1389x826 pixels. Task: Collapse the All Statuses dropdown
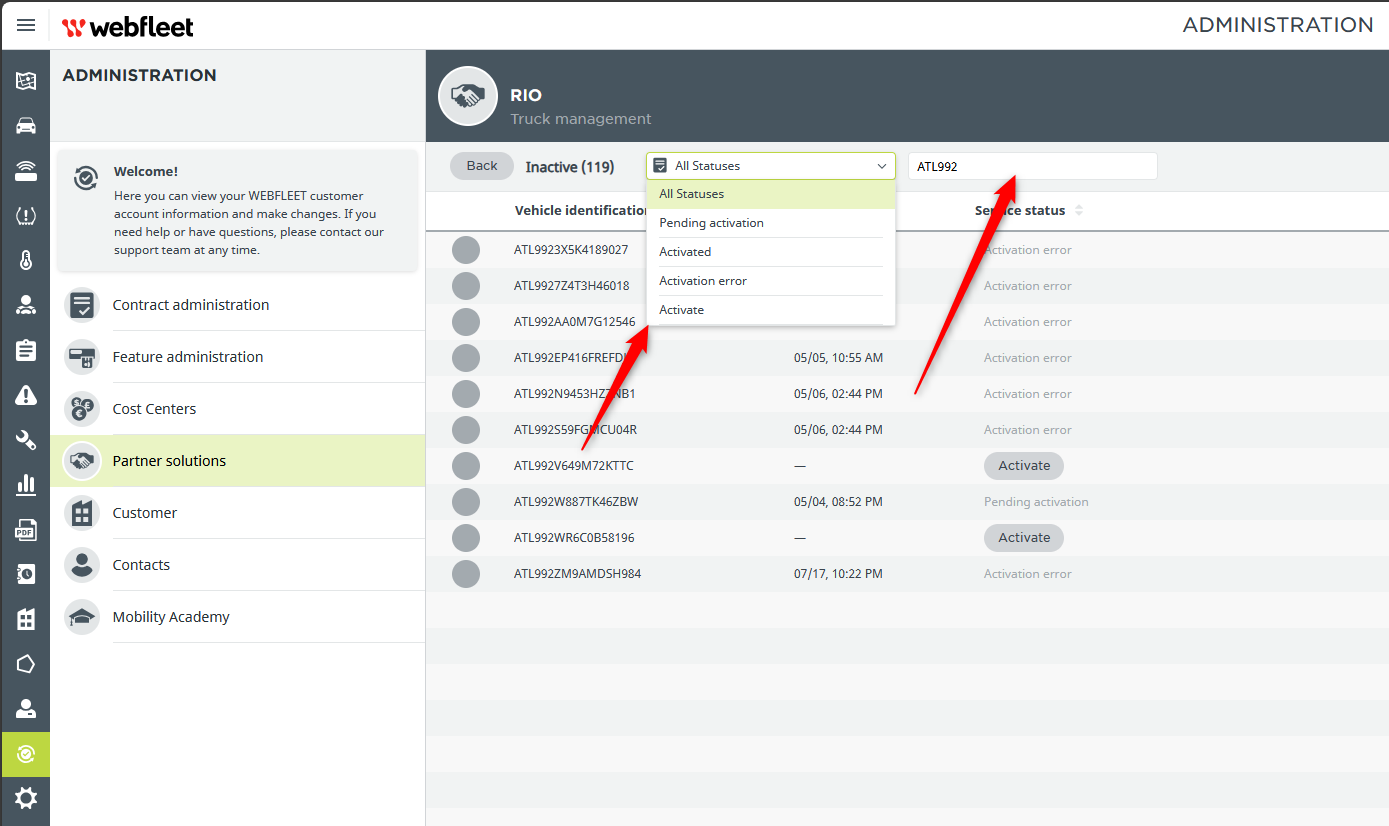(x=771, y=166)
